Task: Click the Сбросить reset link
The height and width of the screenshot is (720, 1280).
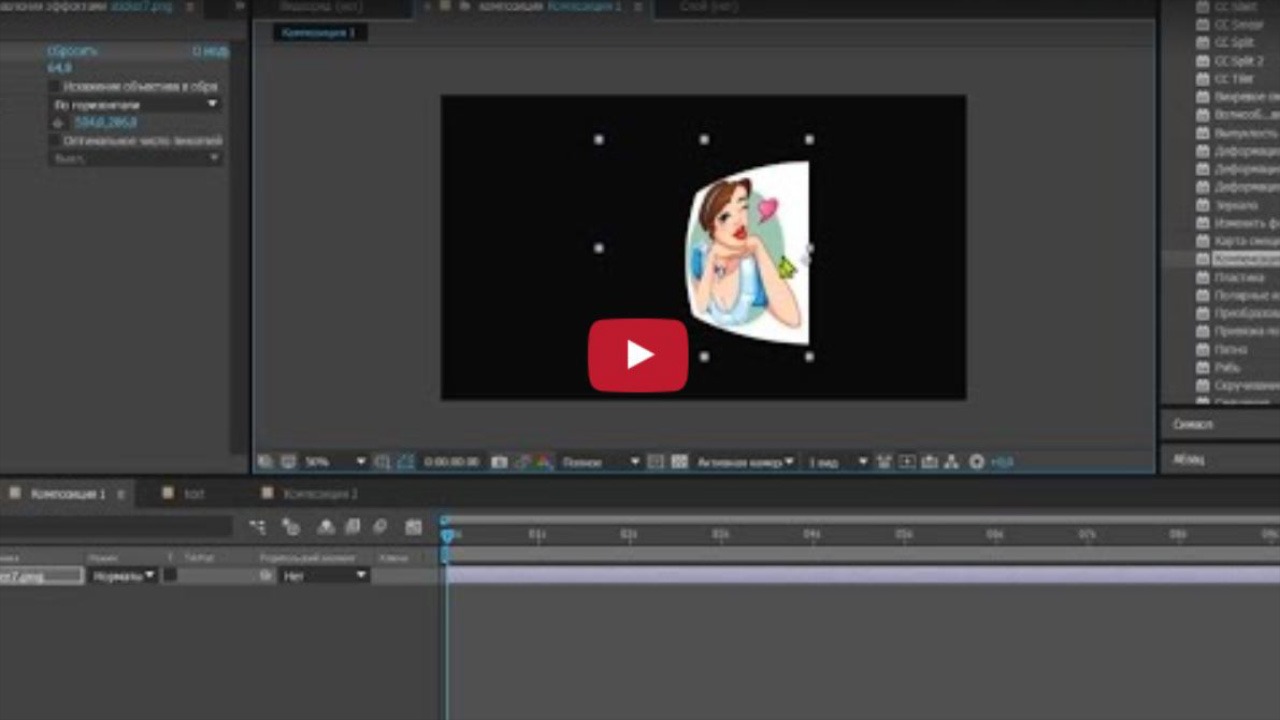Action: tap(72, 51)
